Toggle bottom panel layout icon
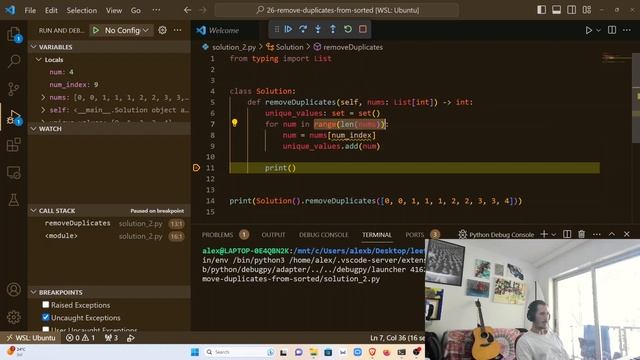 [556, 10]
